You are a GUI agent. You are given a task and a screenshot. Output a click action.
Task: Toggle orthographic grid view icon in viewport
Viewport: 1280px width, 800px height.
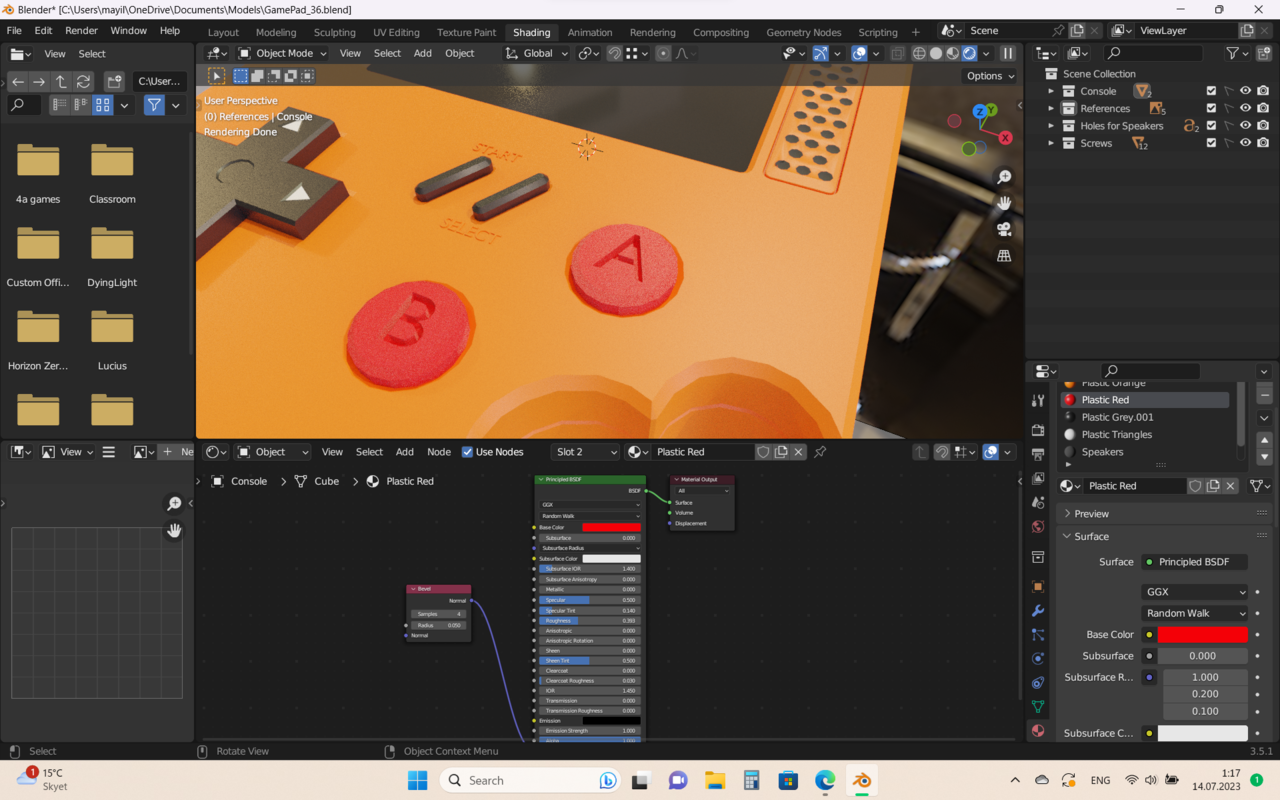pyautogui.click(x=1004, y=256)
